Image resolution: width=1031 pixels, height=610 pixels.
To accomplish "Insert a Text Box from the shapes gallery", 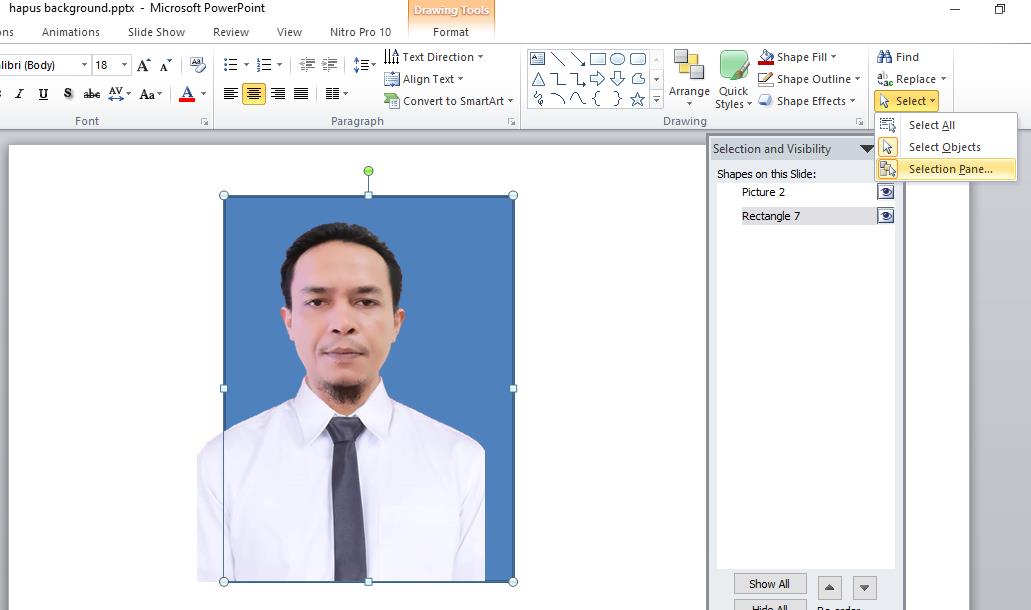I will pyautogui.click(x=537, y=57).
